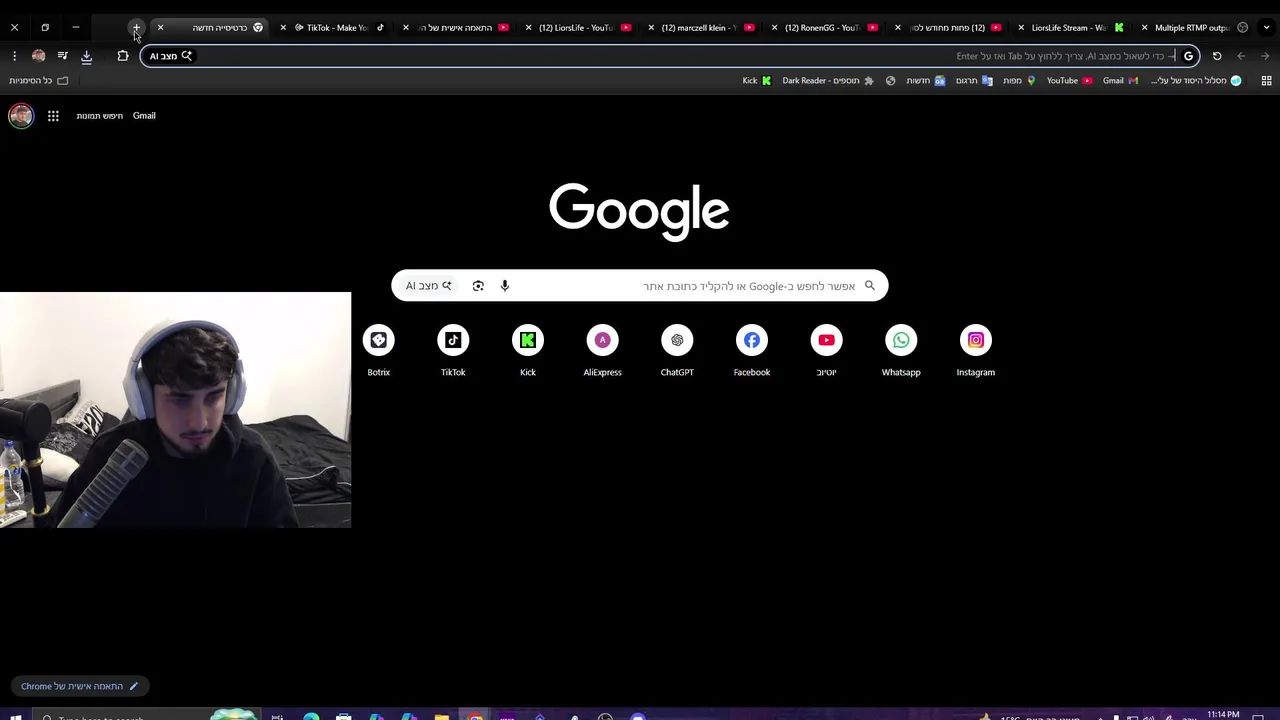The image size is (1280, 720).
Task: Switch to the פחות מחודש YouTube tab
Action: coord(949,28)
